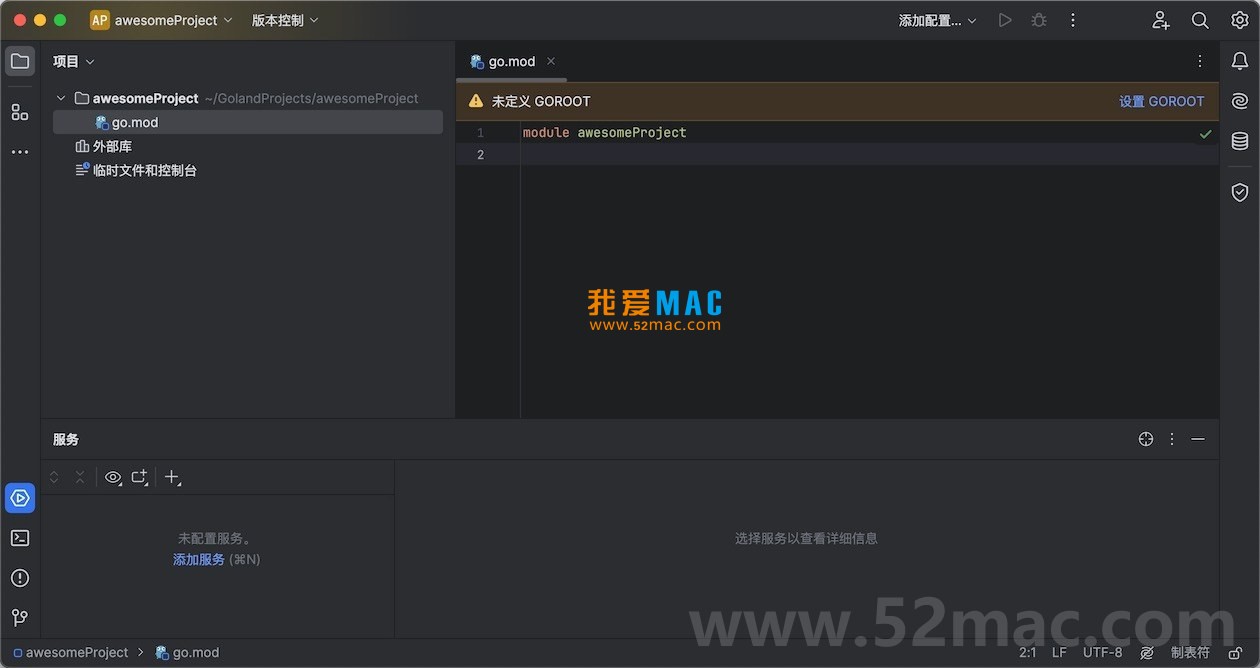Screen dimensions: 1260x668
Task: Open the shield icon tool window
Action: 1240,192
